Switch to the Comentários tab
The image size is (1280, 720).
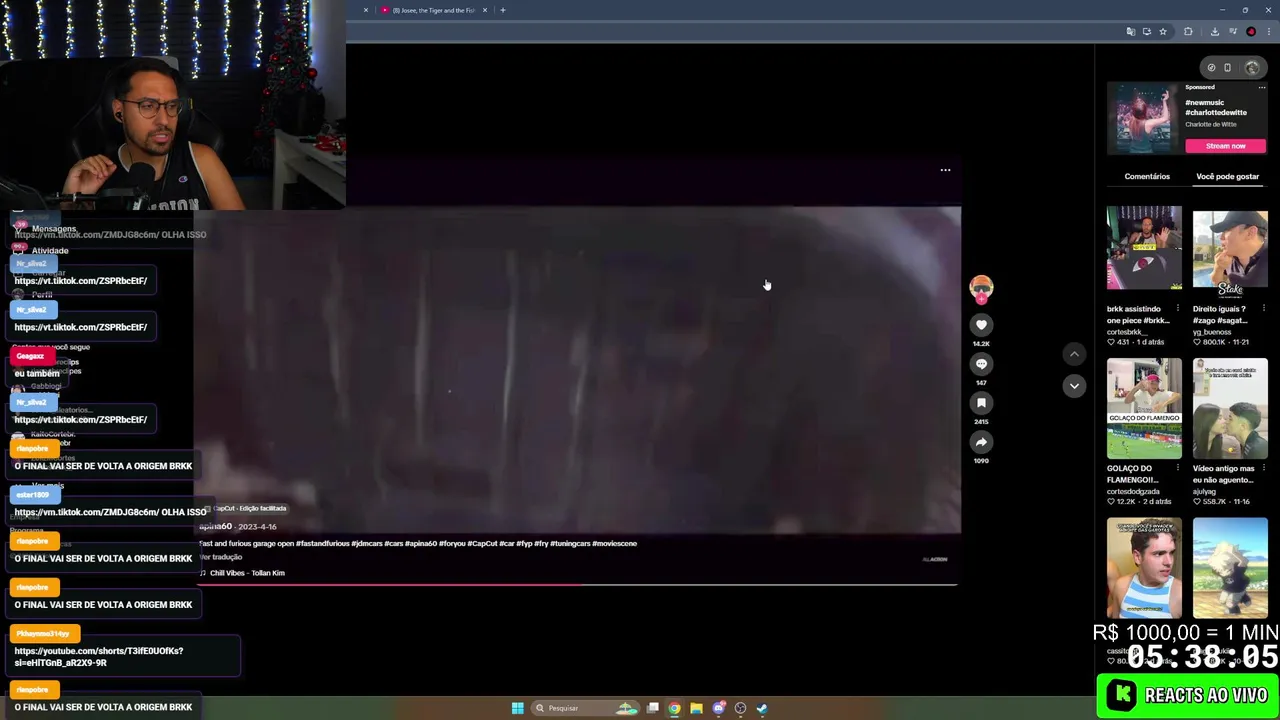tap(1147, 176)
